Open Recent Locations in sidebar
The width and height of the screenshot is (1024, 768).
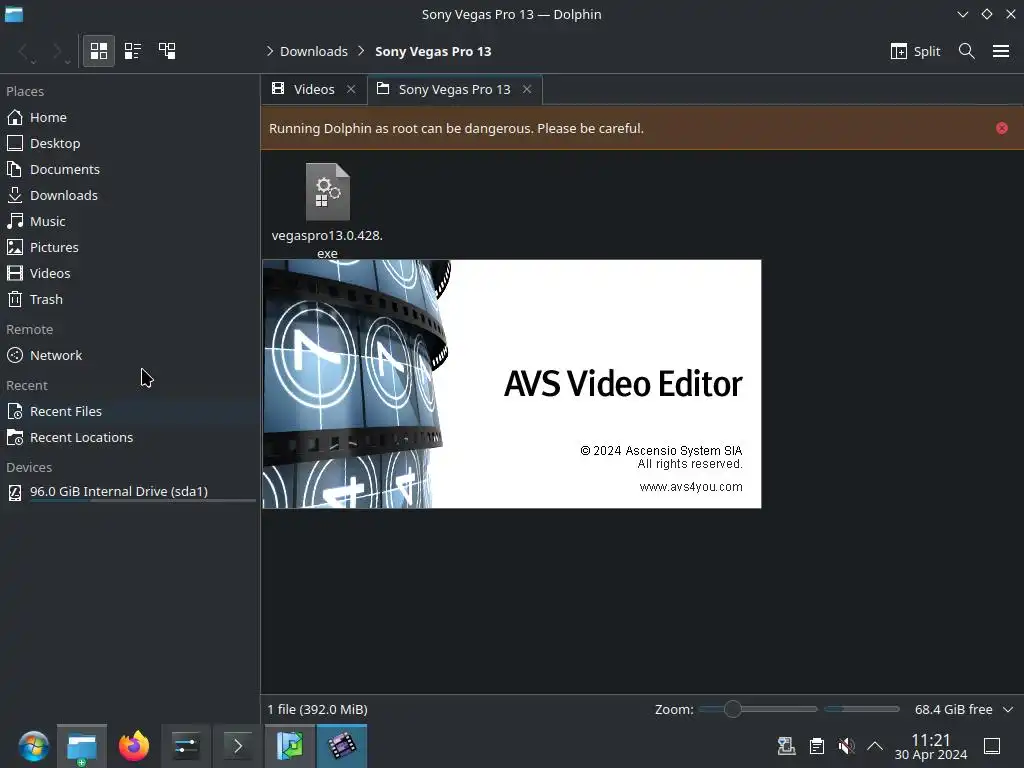click(x=130, y=438)
